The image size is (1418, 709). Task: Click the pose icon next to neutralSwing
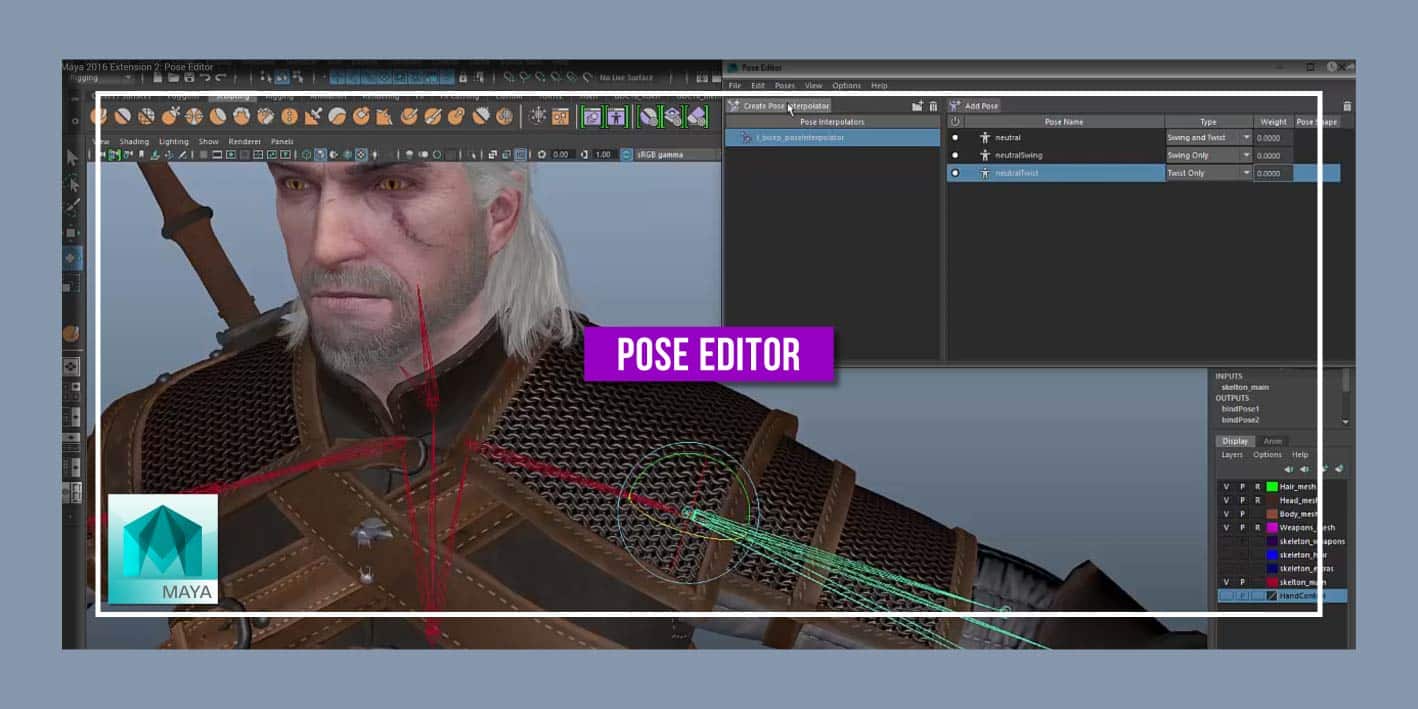click(x=984, y=156)
